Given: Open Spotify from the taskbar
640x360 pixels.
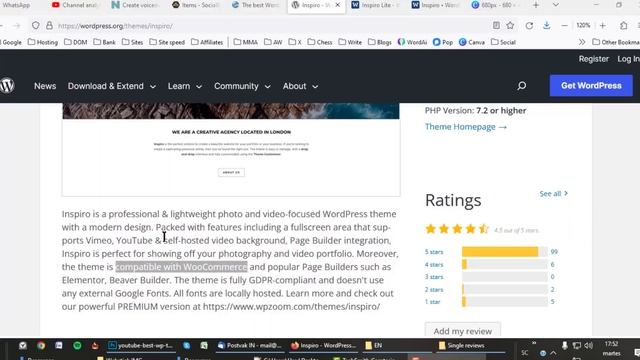Looking at the screenshot, I should (x=77, y=346).
